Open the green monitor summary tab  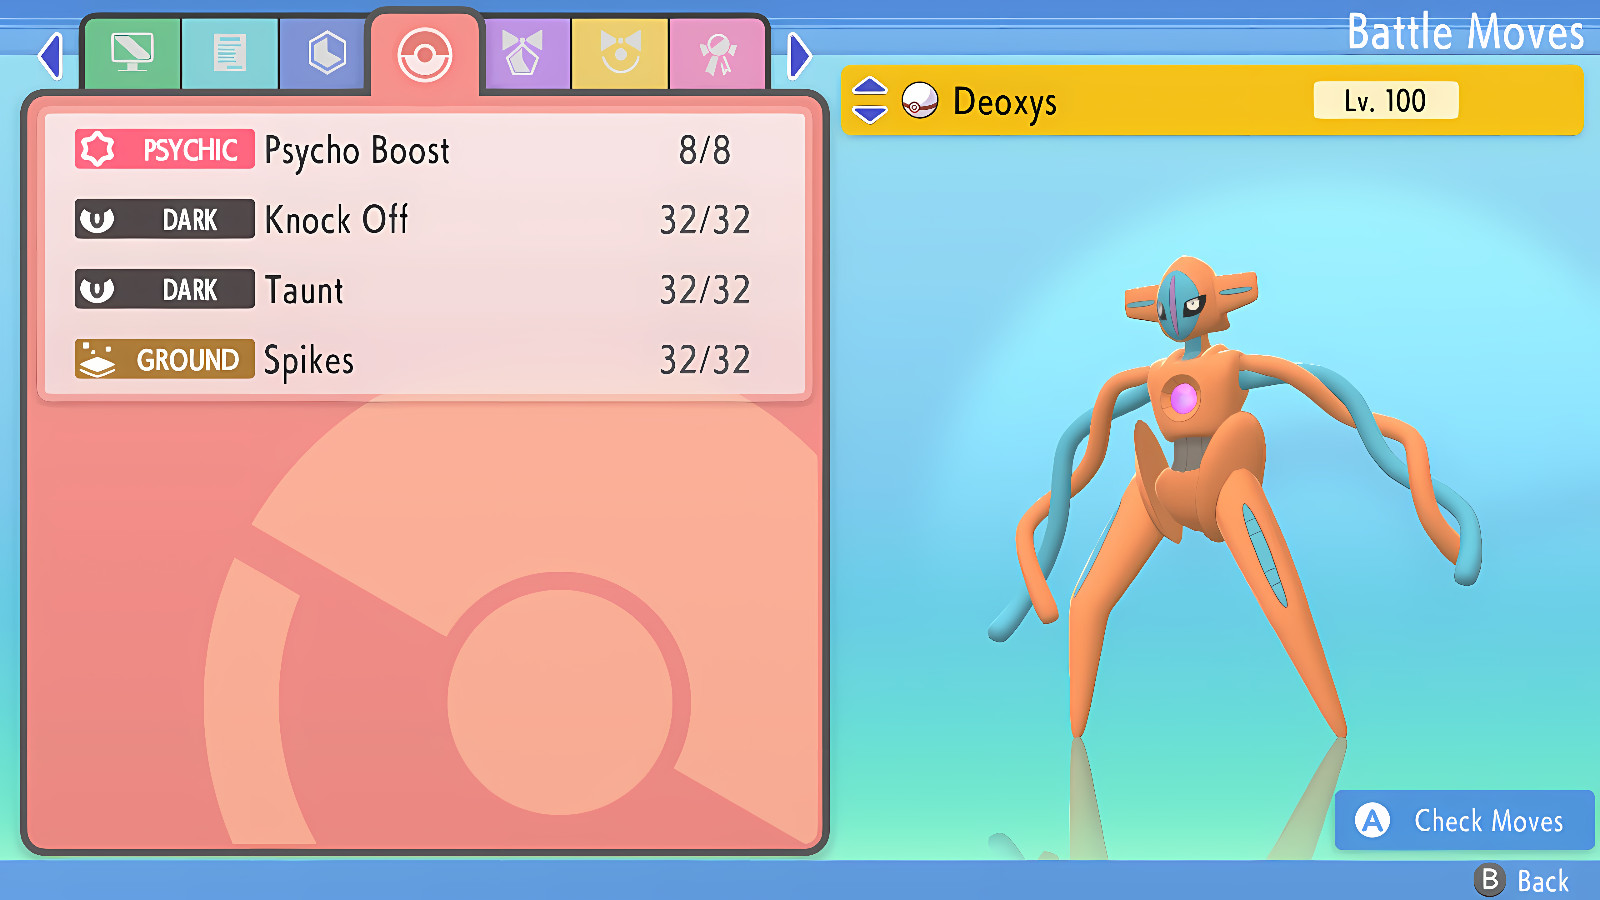[x=132, y=54]
